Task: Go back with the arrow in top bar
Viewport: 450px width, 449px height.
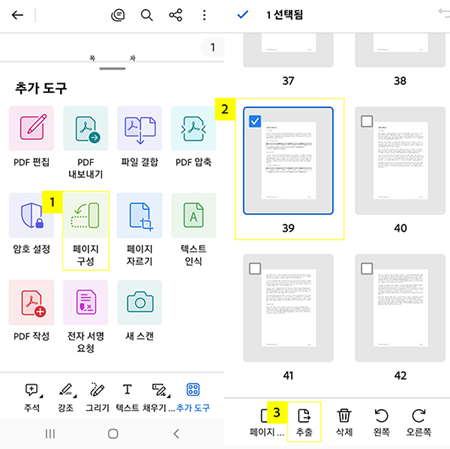Action: coord(17,15)
